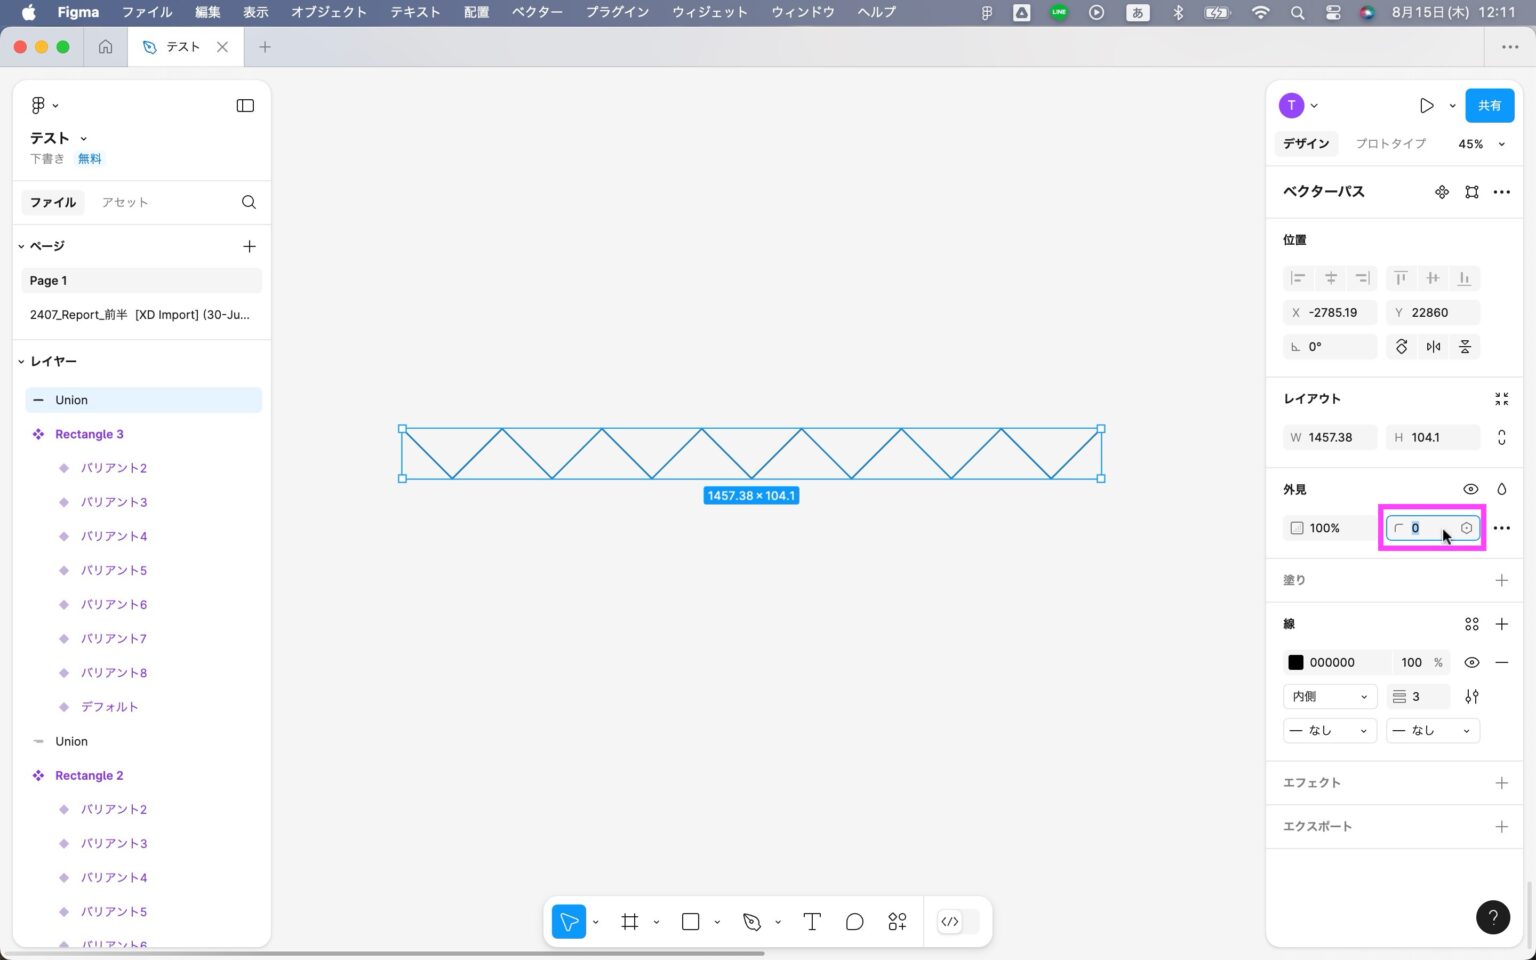Select the Text tool
The height and width of the screenshot is (960, 1536).
tap(811, 921)
